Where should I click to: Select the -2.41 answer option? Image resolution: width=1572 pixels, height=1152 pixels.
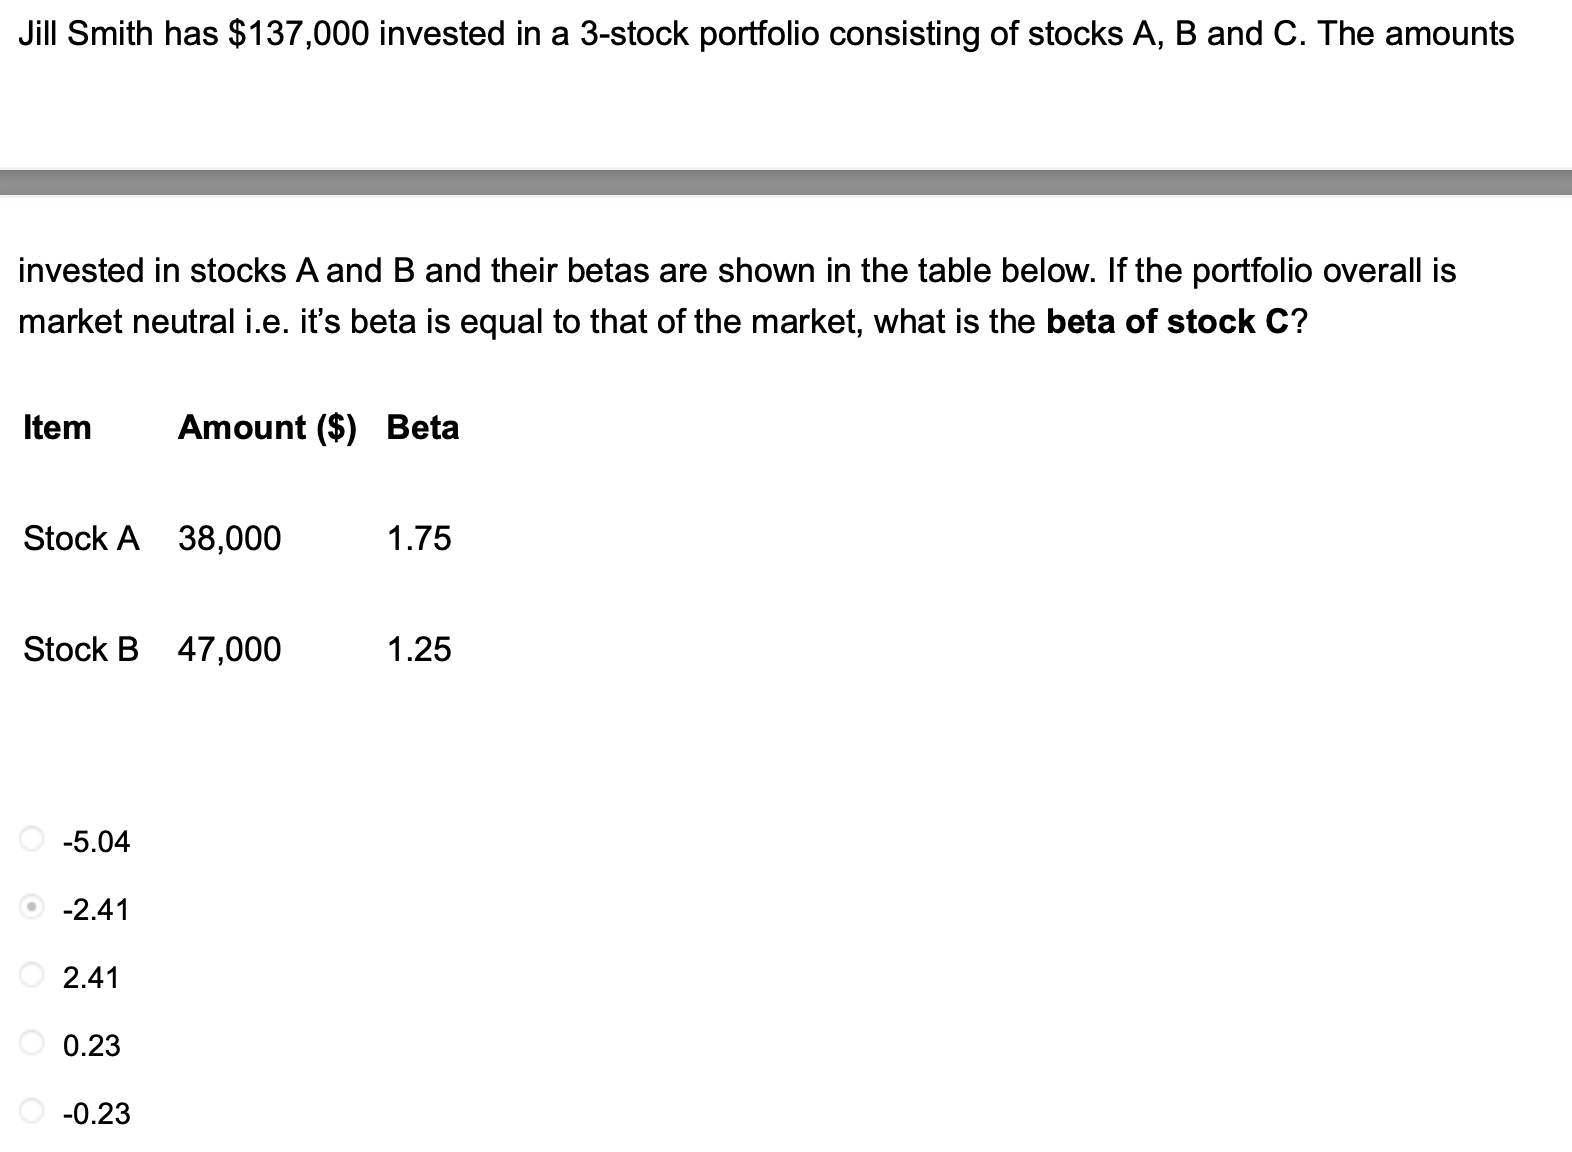click(95, 911)
